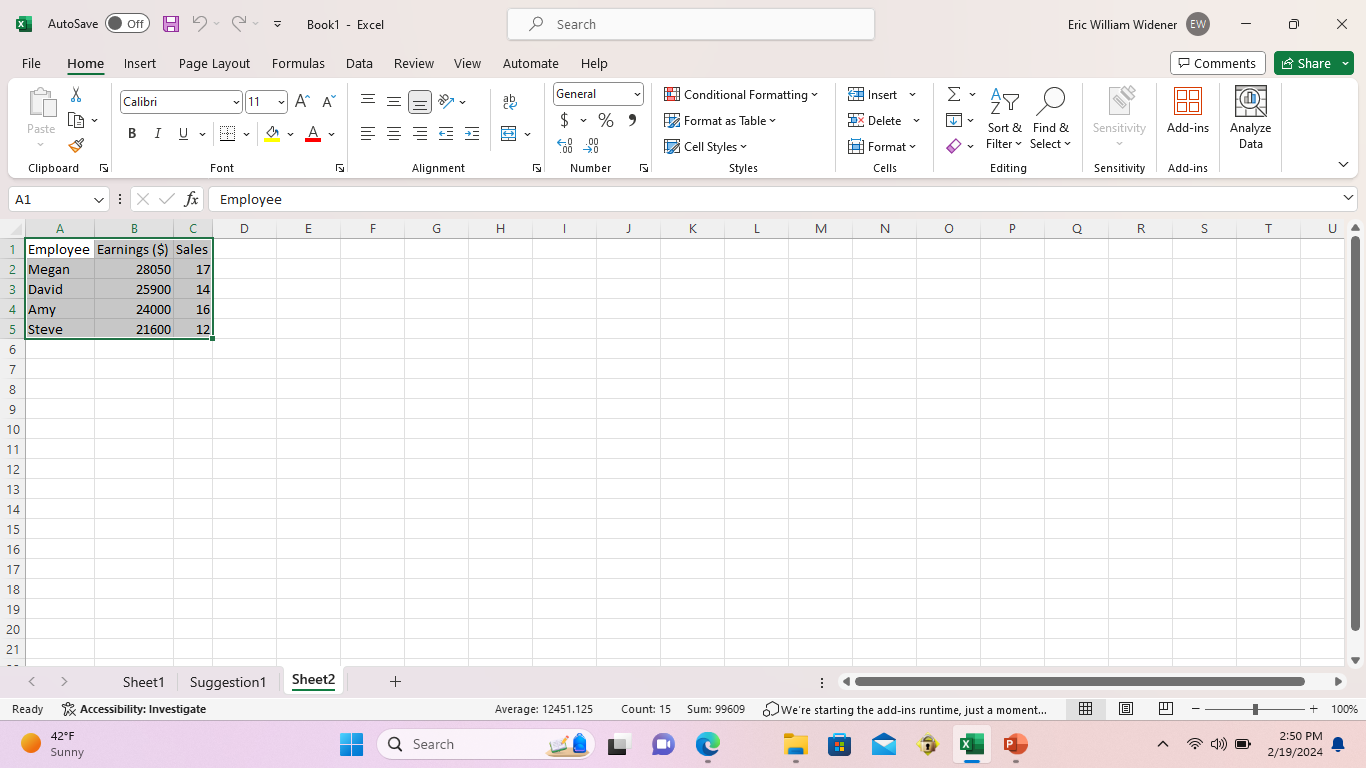Viewport: 1366px width, 768px height.
Task: Toggle Bottom Align alignment
Action: 420,101
